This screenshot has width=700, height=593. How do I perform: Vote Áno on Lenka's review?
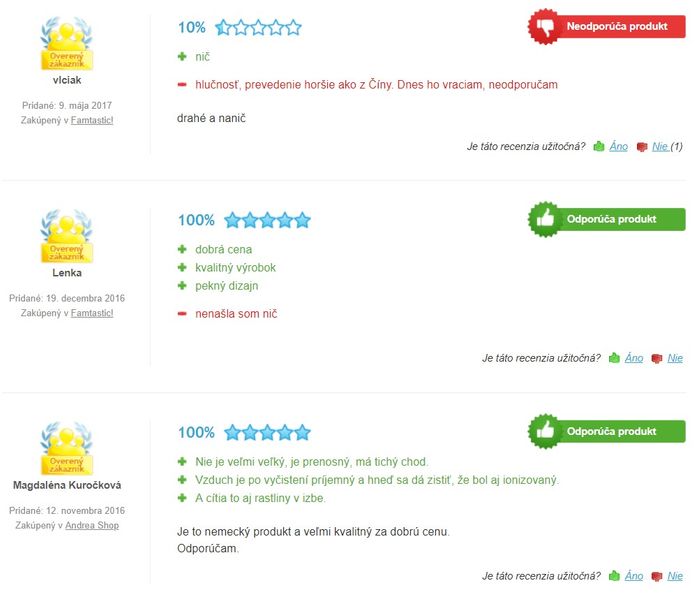click(634, 358)
